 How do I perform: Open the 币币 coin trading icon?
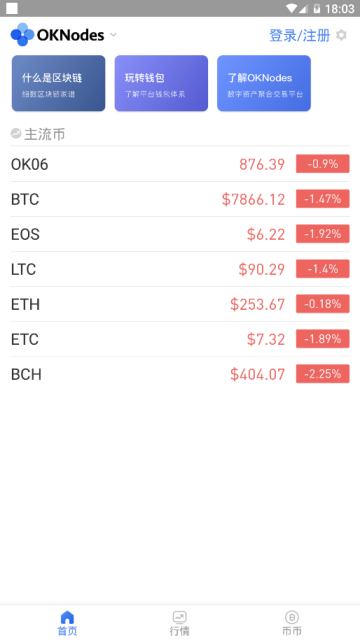pyautogui.click(x=292, y=617)
